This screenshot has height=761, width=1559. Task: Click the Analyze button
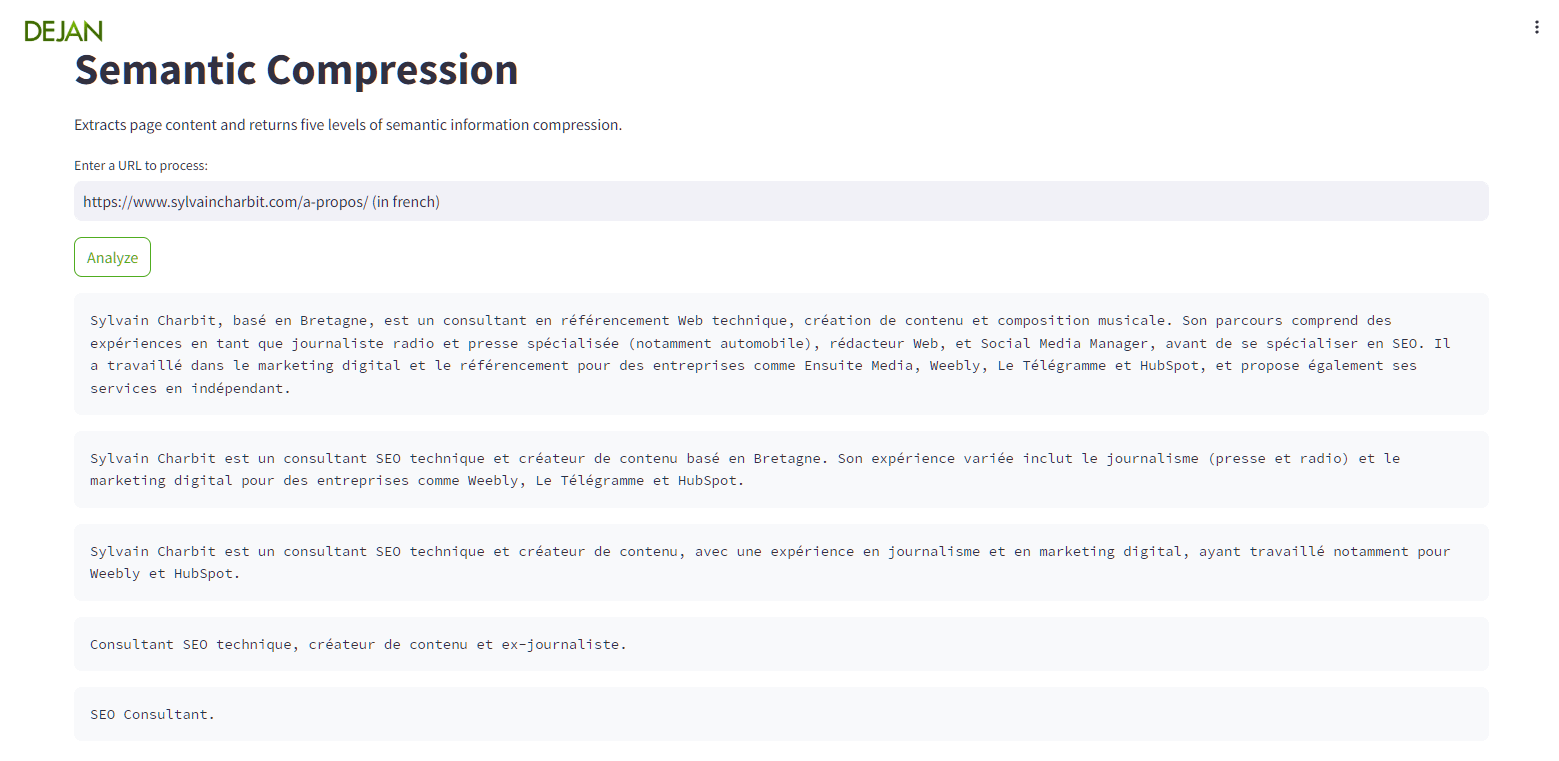click(112, 257)
